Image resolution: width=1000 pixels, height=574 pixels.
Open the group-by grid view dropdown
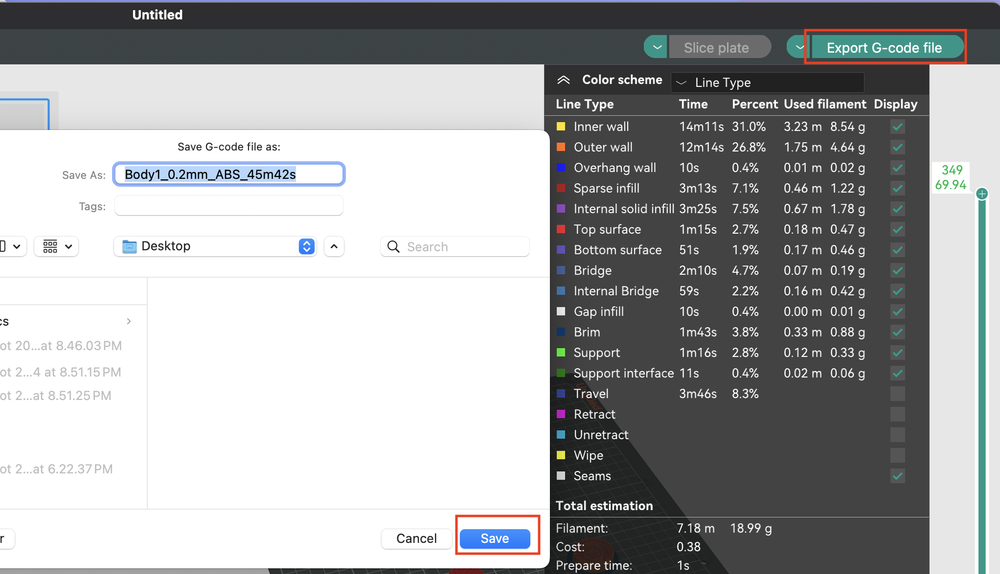(57, 246)
